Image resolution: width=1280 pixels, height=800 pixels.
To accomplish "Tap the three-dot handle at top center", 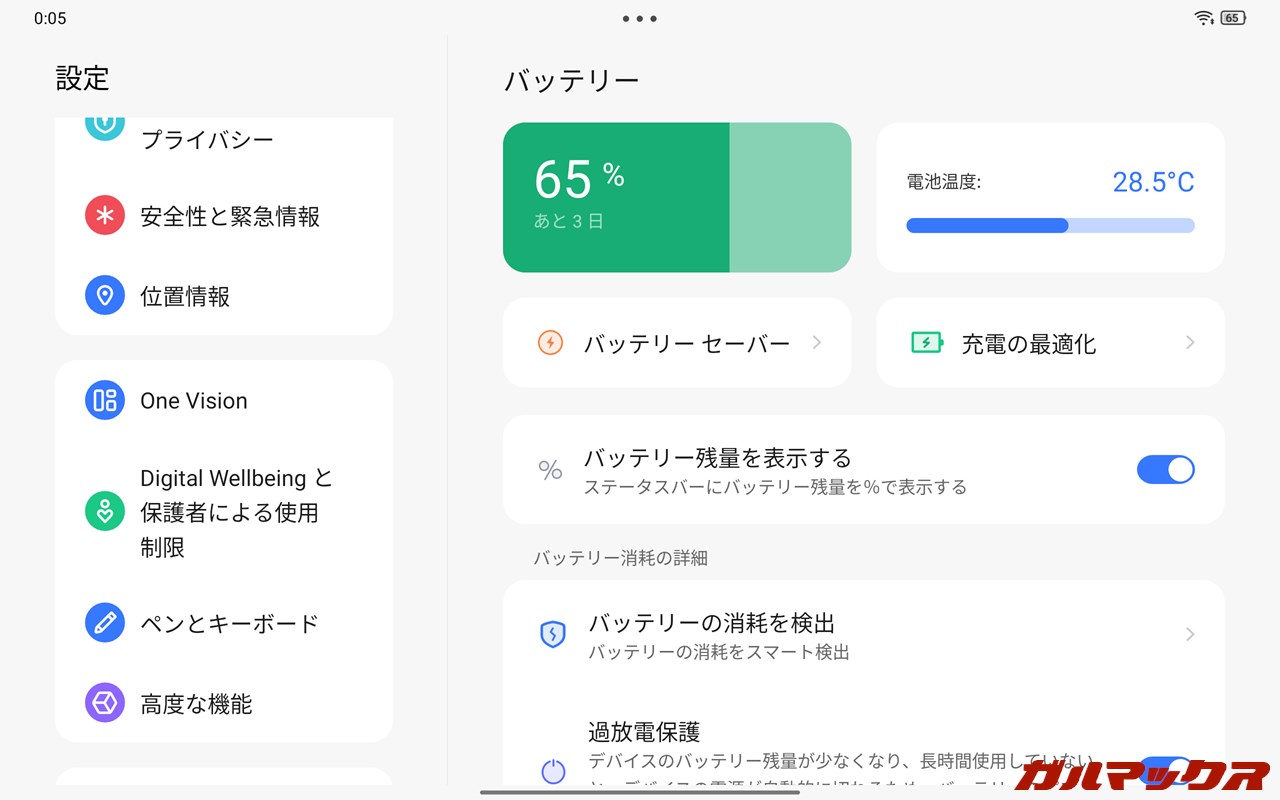I will tap(640, 18).
